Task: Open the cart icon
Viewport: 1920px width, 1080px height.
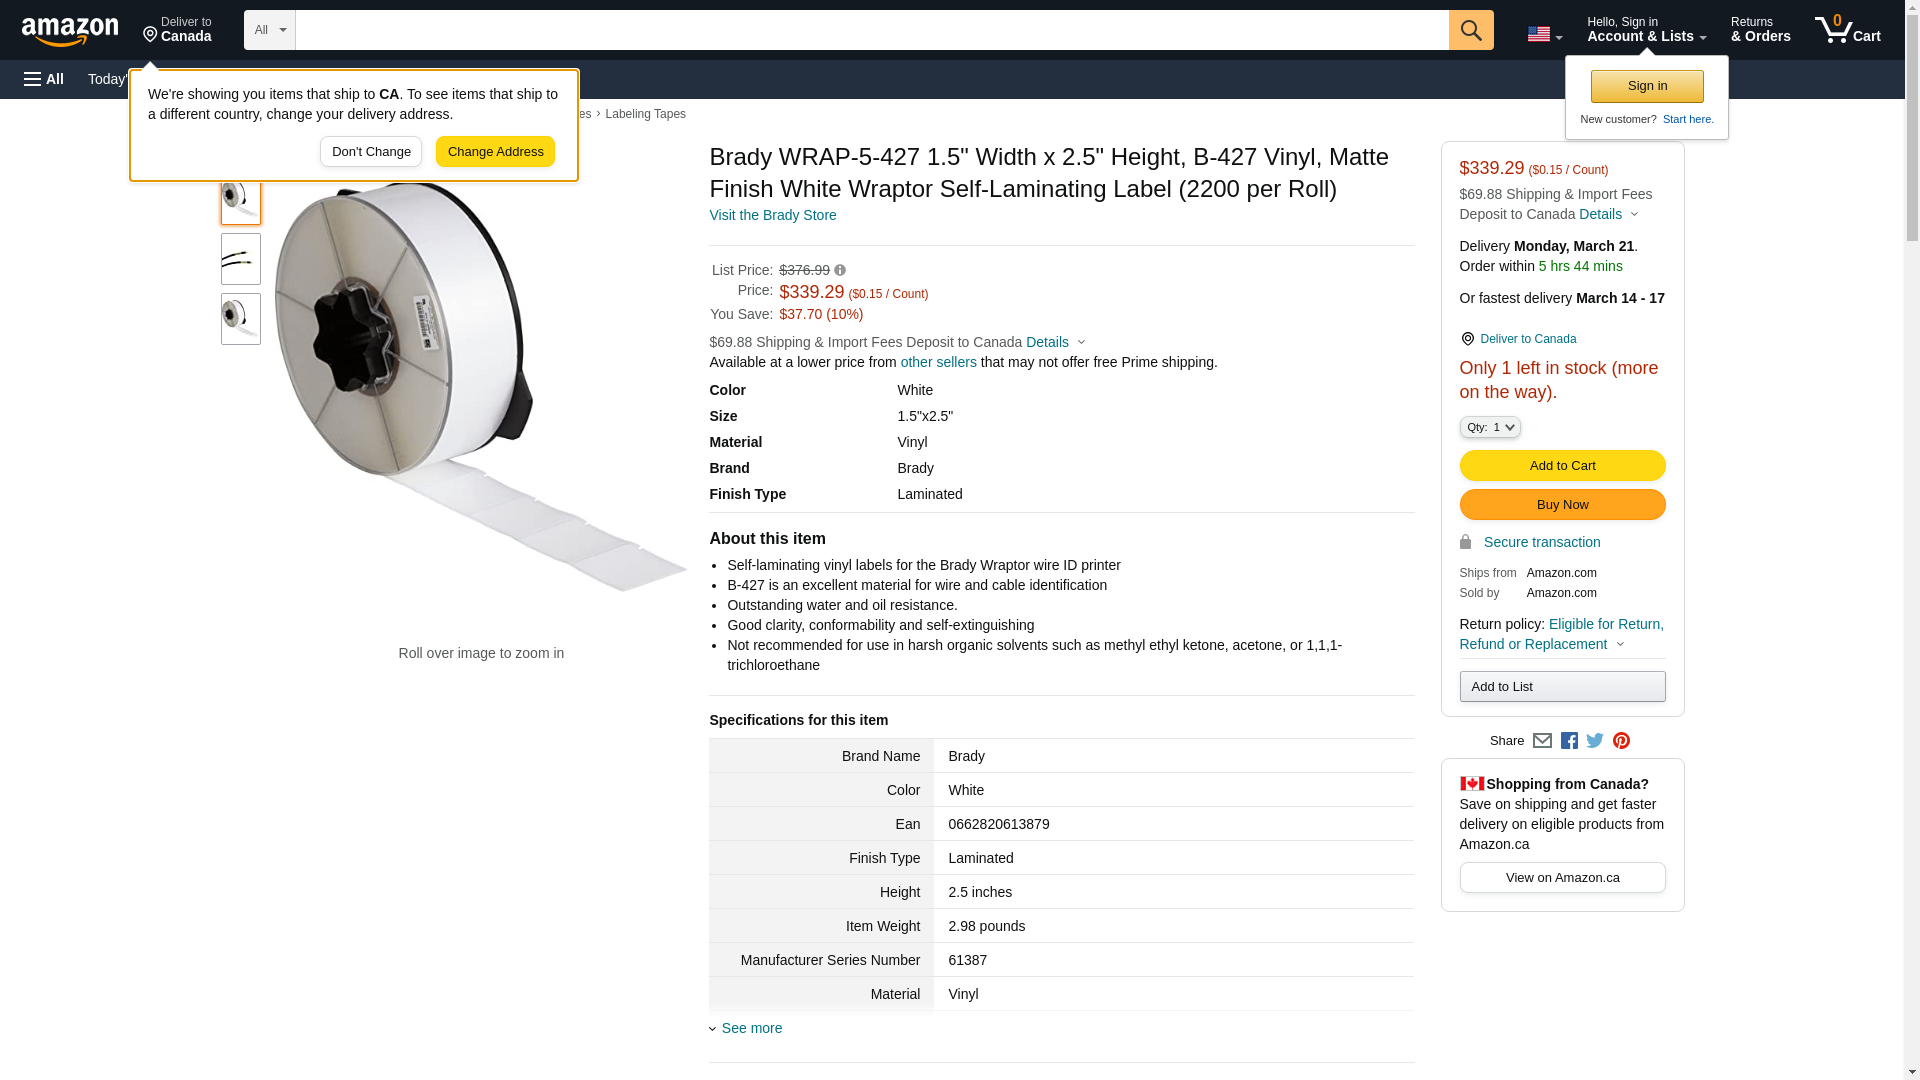Action: pyautogui.click(x=1847, y=30)
